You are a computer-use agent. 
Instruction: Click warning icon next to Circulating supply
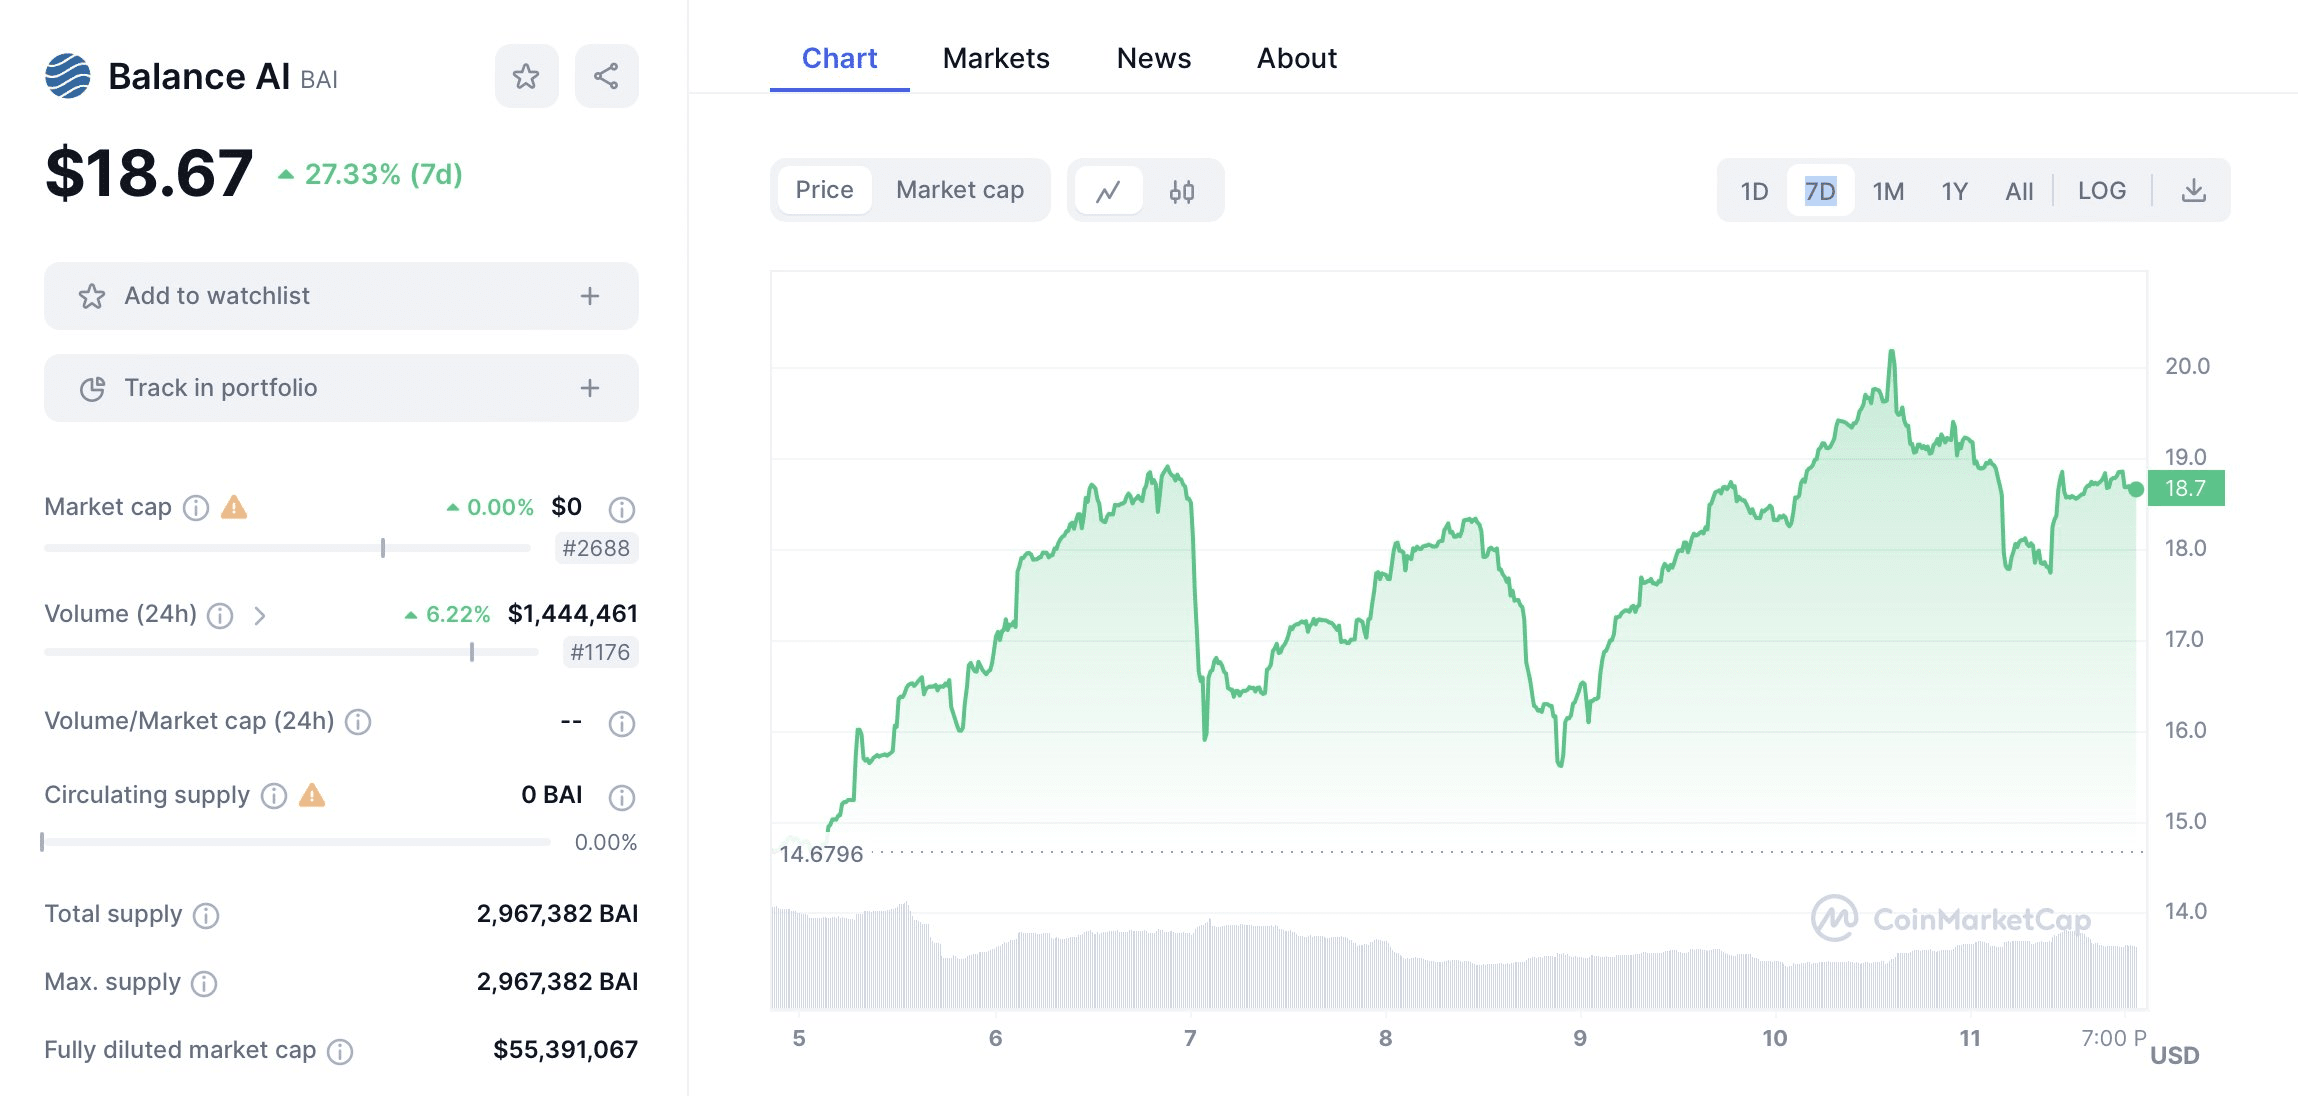click(x=312, y=795)
